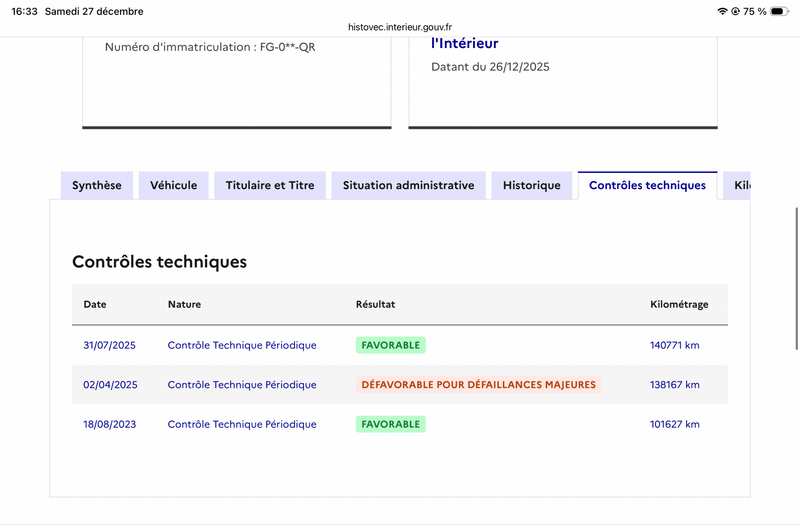Click the 140771 km mileage value
The height and width of the screenshot is (525, 800).
click(x=674, y=345)
